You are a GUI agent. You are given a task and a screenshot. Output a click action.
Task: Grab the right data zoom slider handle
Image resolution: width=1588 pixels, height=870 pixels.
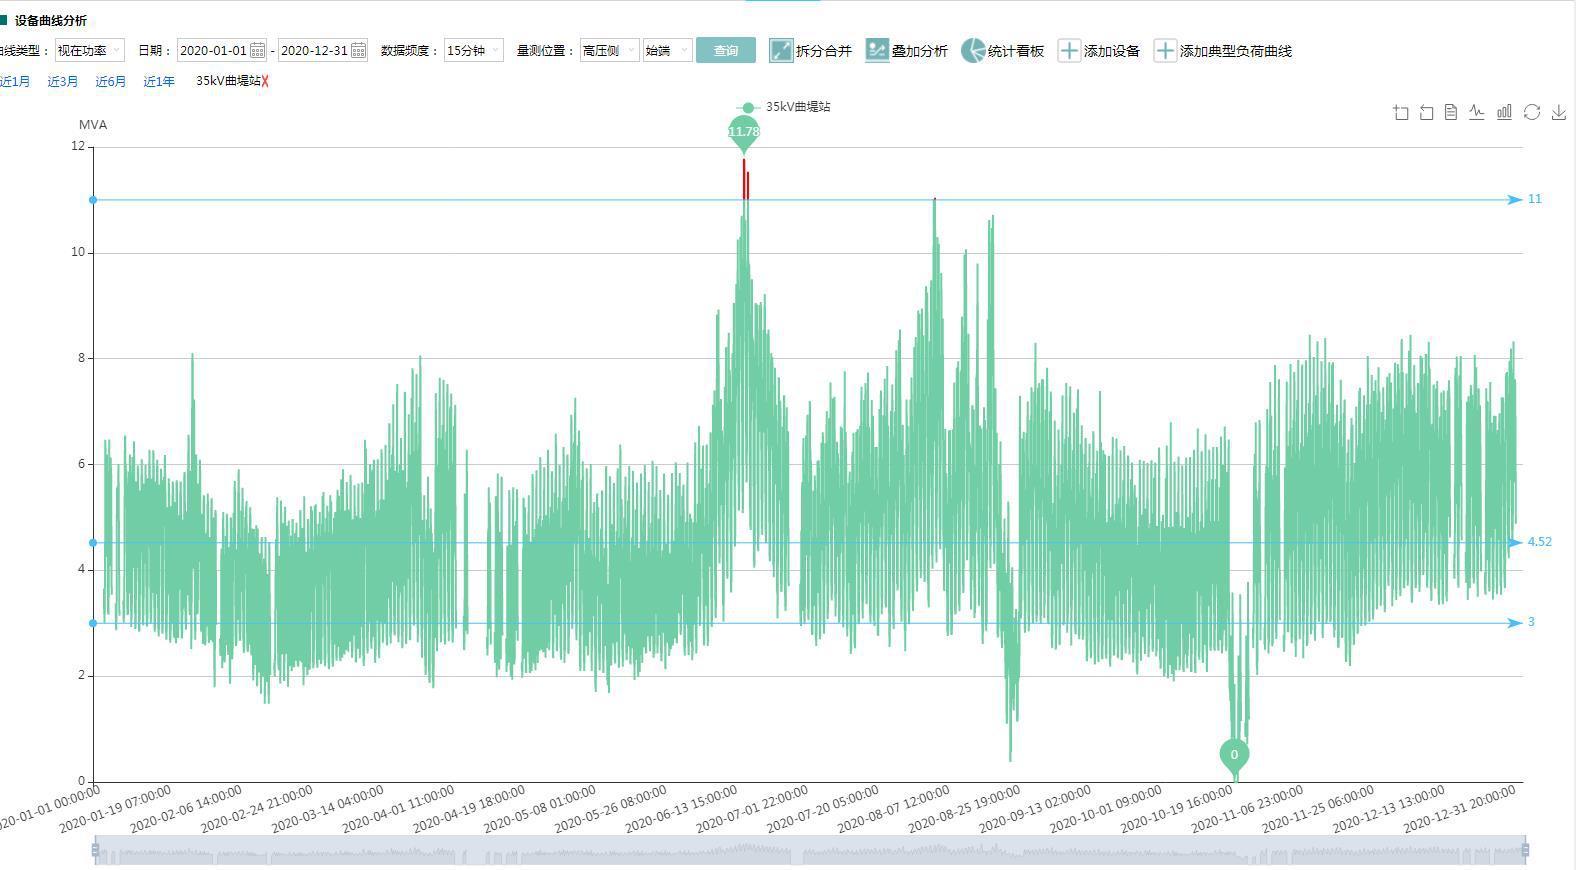tap(1525, 850)
